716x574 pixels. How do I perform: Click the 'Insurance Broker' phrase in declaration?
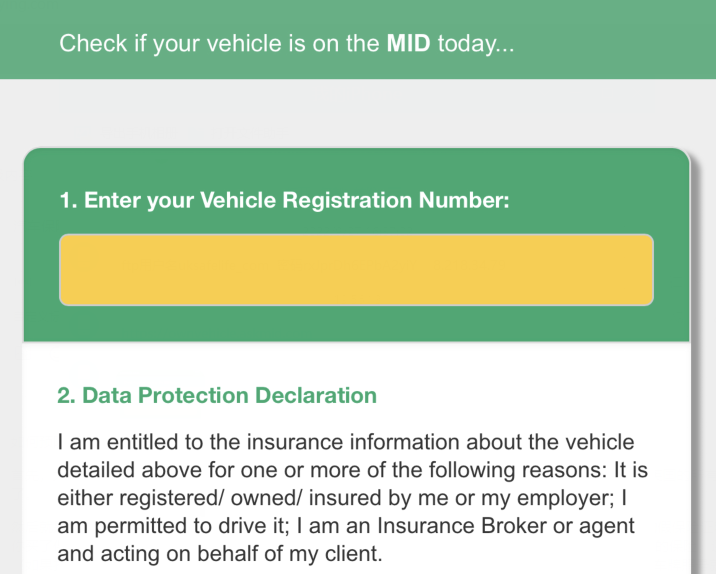[x=462, y=526]
